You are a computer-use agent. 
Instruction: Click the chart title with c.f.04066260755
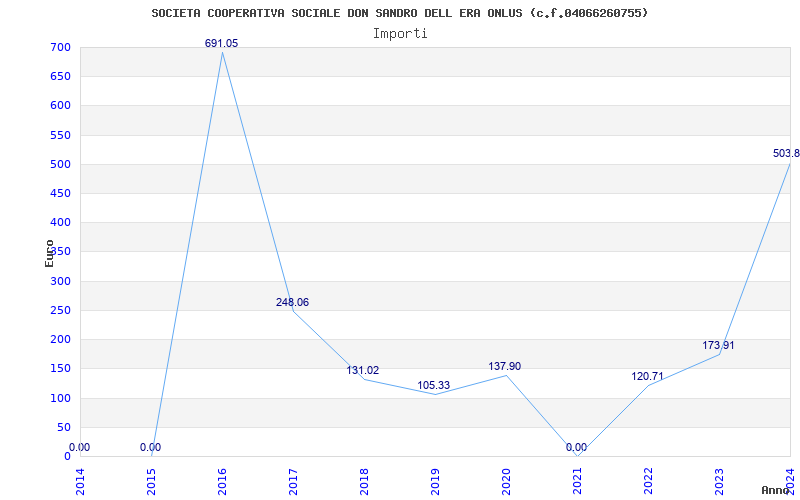pyautogui.click(x=400, y=13)
